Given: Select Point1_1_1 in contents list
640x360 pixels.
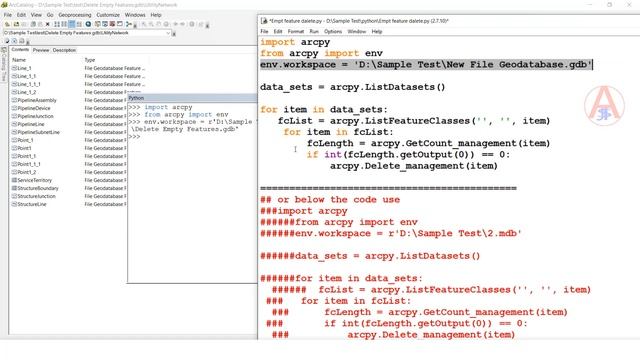Looking at the screenshot, I should (26, 164).
